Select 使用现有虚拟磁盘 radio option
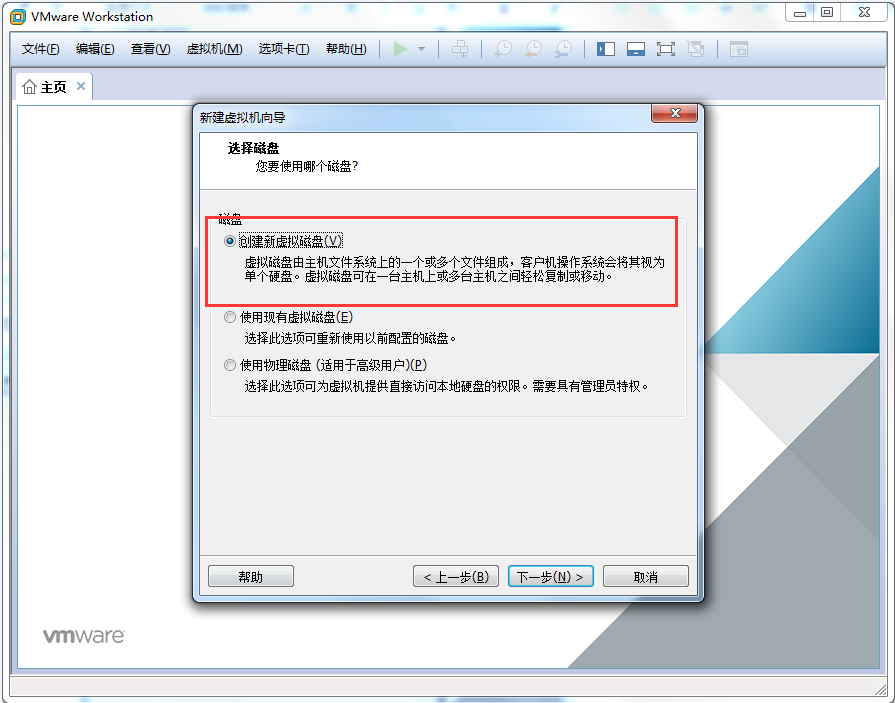 [x=231, y=317]
